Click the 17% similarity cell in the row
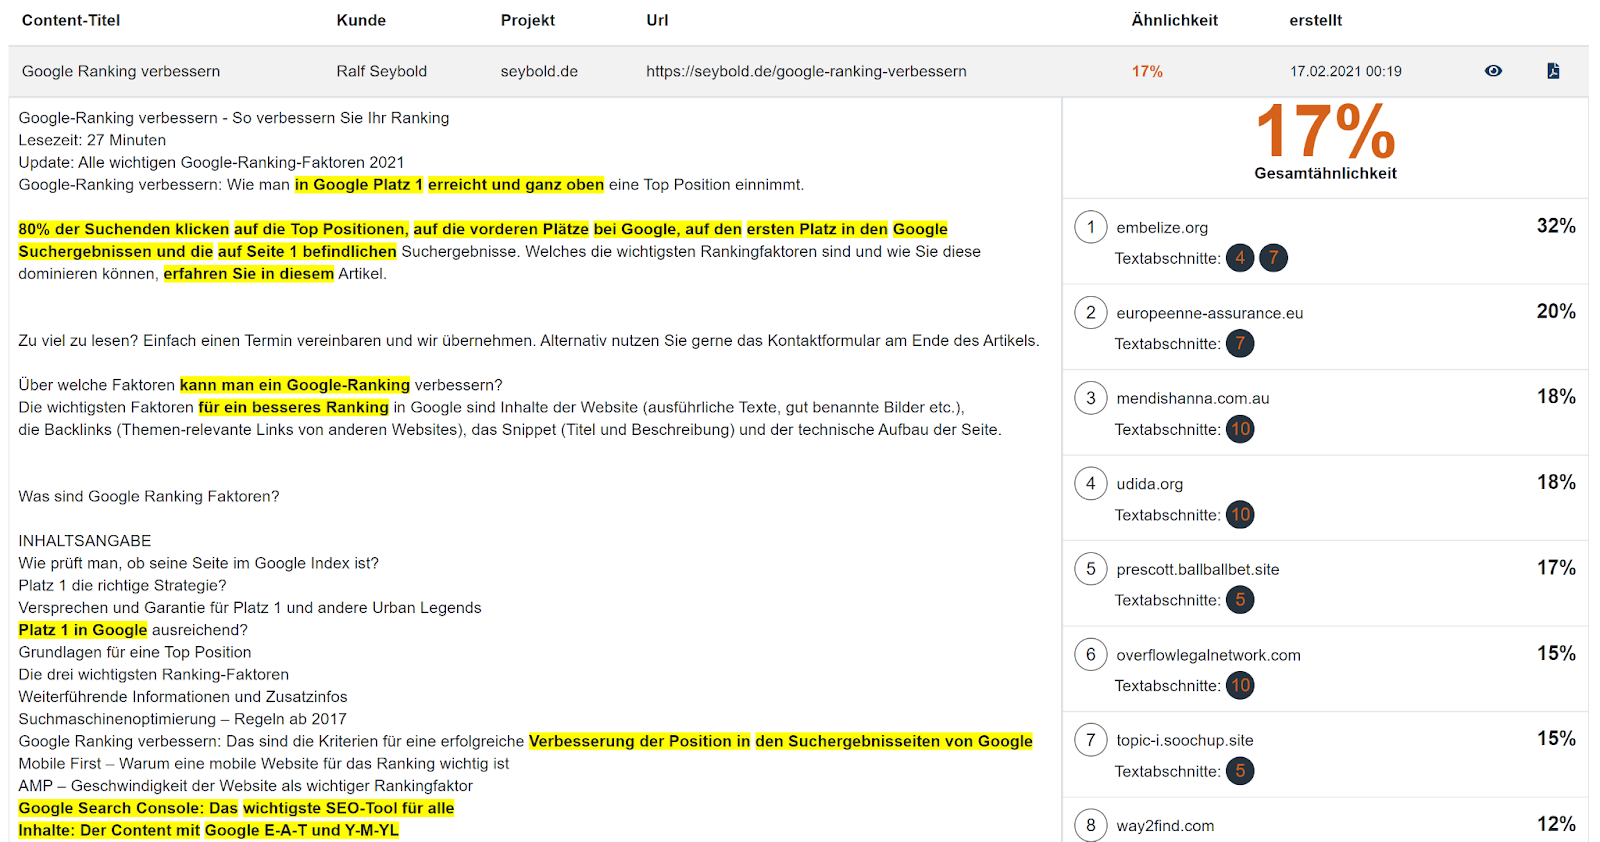Viewport: 1600px width, 842px height. point(1147,71)
